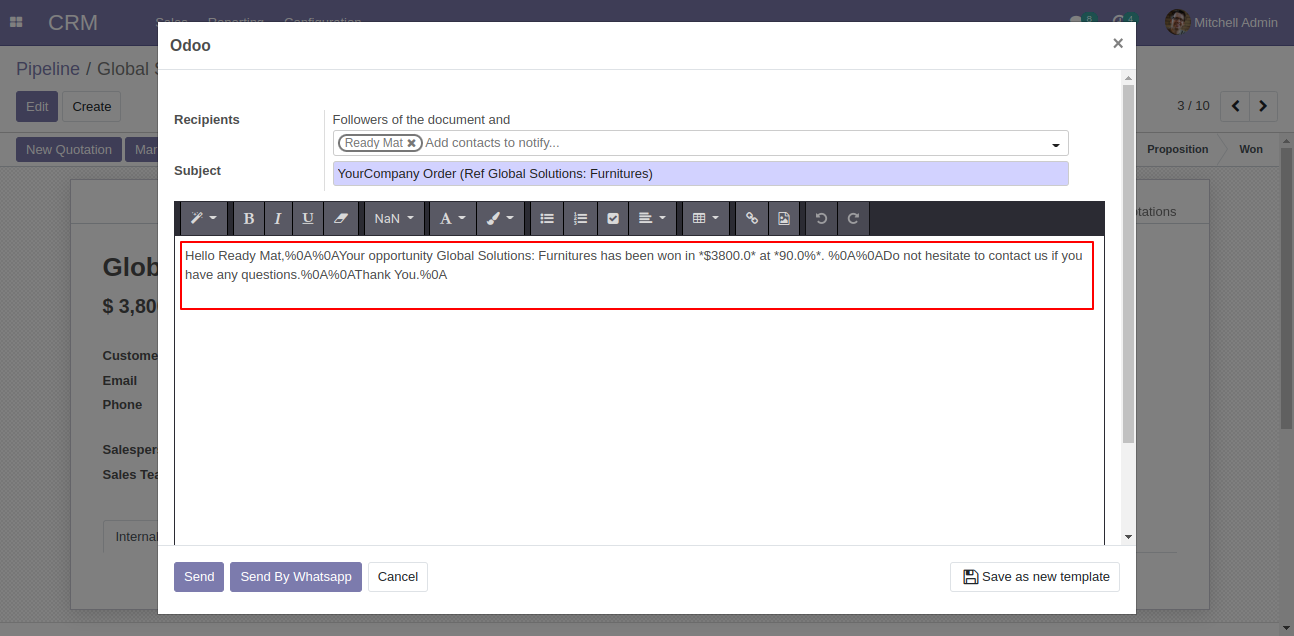Insert a checklist

point(613,218)
